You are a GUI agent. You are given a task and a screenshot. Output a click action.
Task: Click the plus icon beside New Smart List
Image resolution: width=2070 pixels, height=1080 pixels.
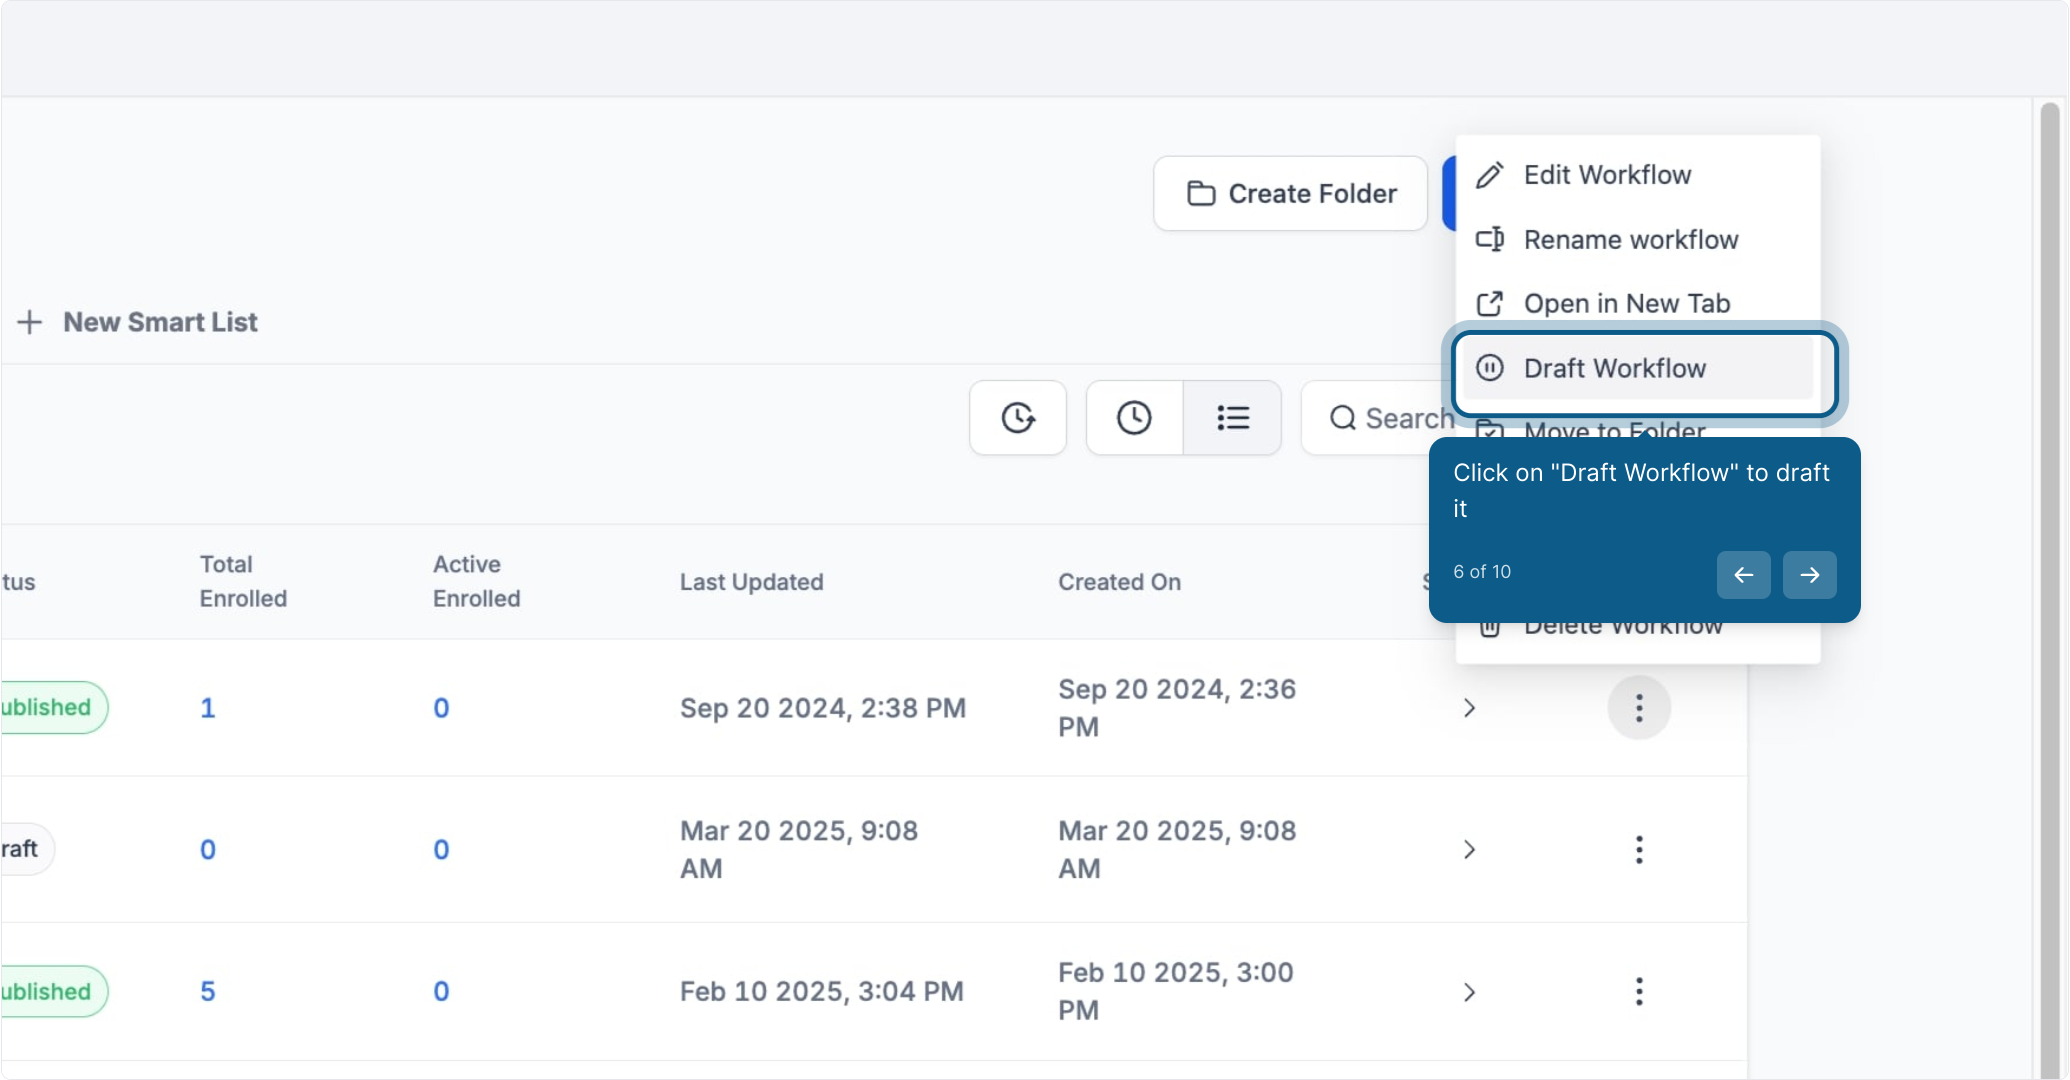point(30,322)
